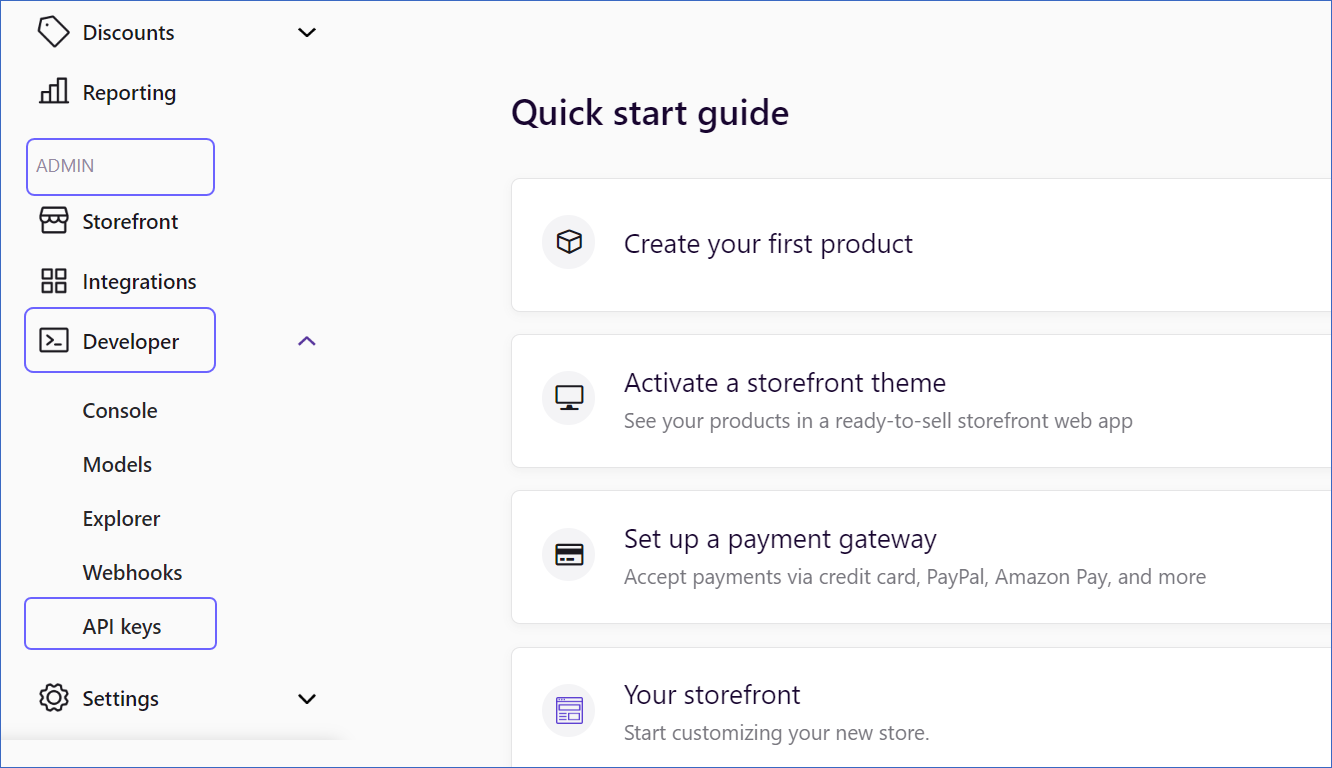The image size is (1332, 768).
Task: Click 'Accept payments via credit card, PayPal' text
Action: 807,577
